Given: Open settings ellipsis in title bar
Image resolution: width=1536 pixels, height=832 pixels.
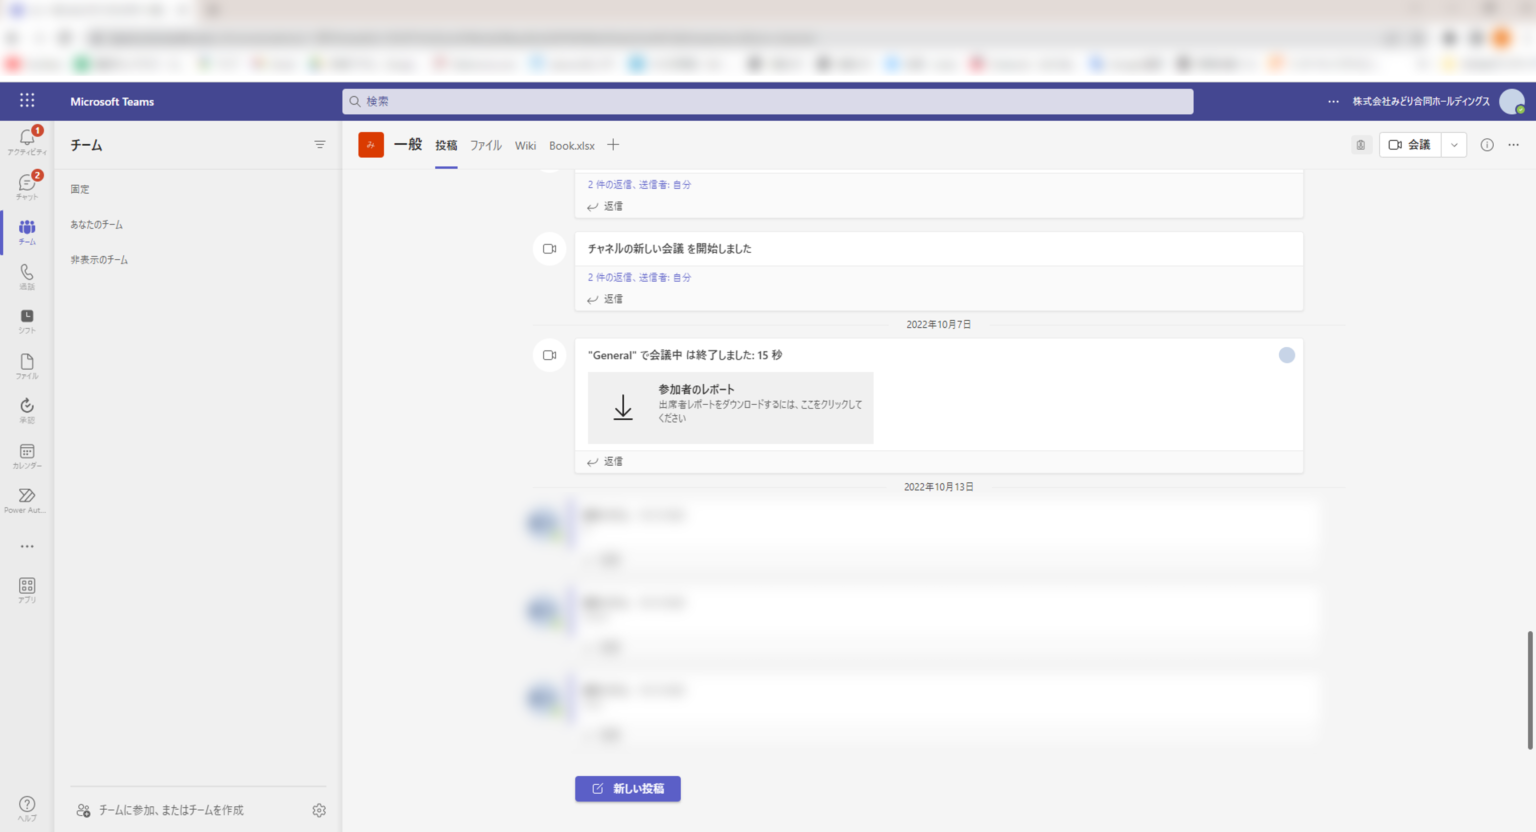Looking at the screenshot, I should pyautogui.click(x=1333, y=101).
